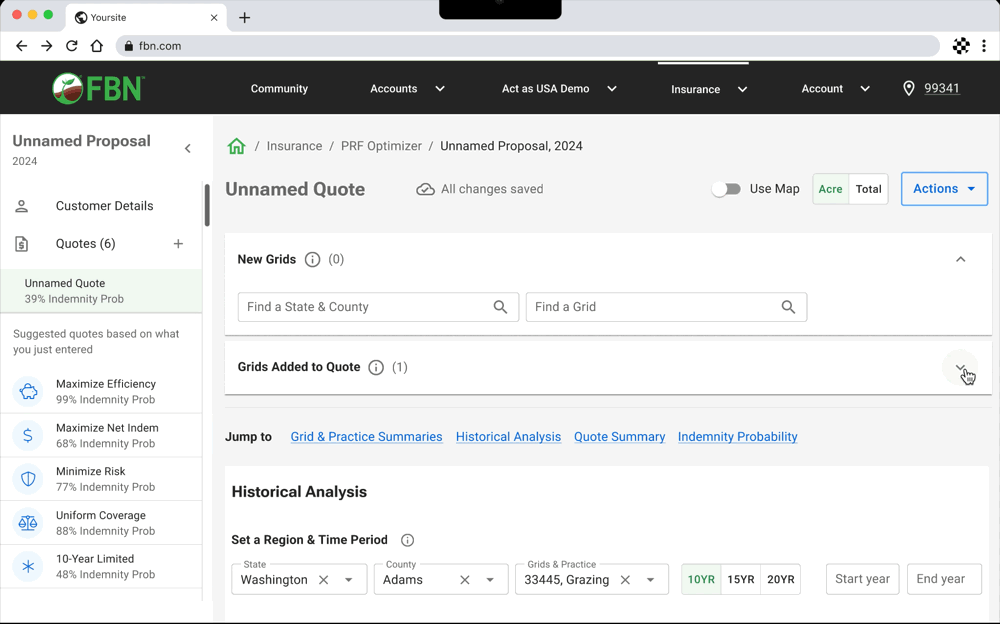Open the PRF Optimizer breadcrumb link
Screen dimensions: 1000x624
tap(381, 146)
